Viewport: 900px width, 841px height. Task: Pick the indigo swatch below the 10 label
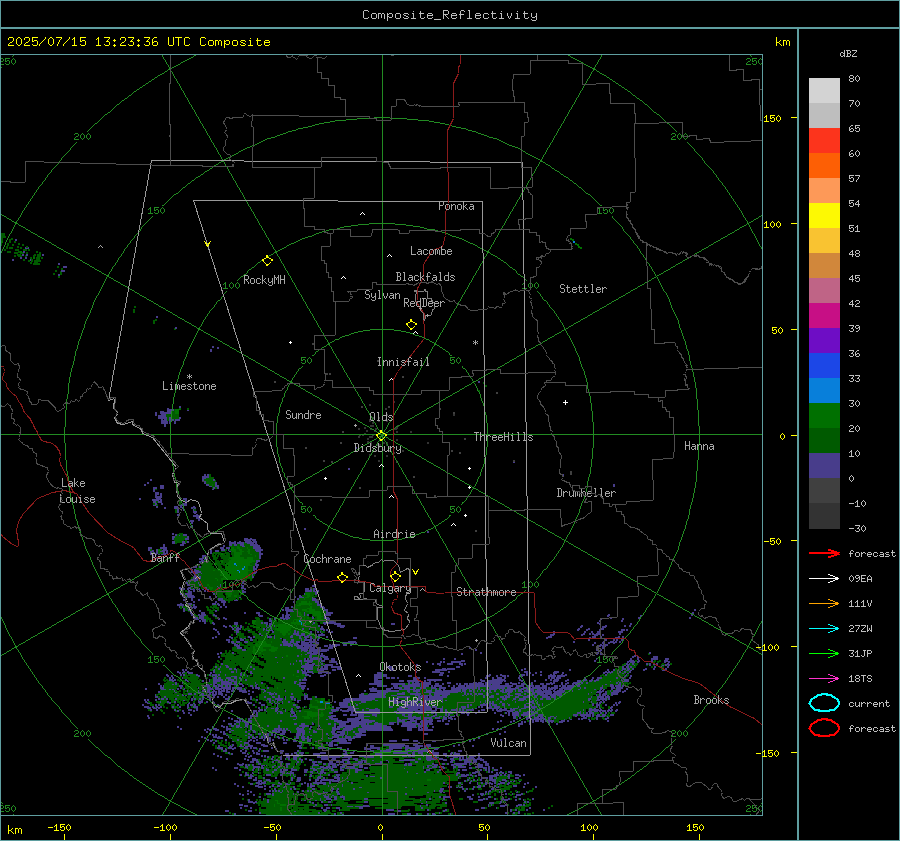click(824, 466)
